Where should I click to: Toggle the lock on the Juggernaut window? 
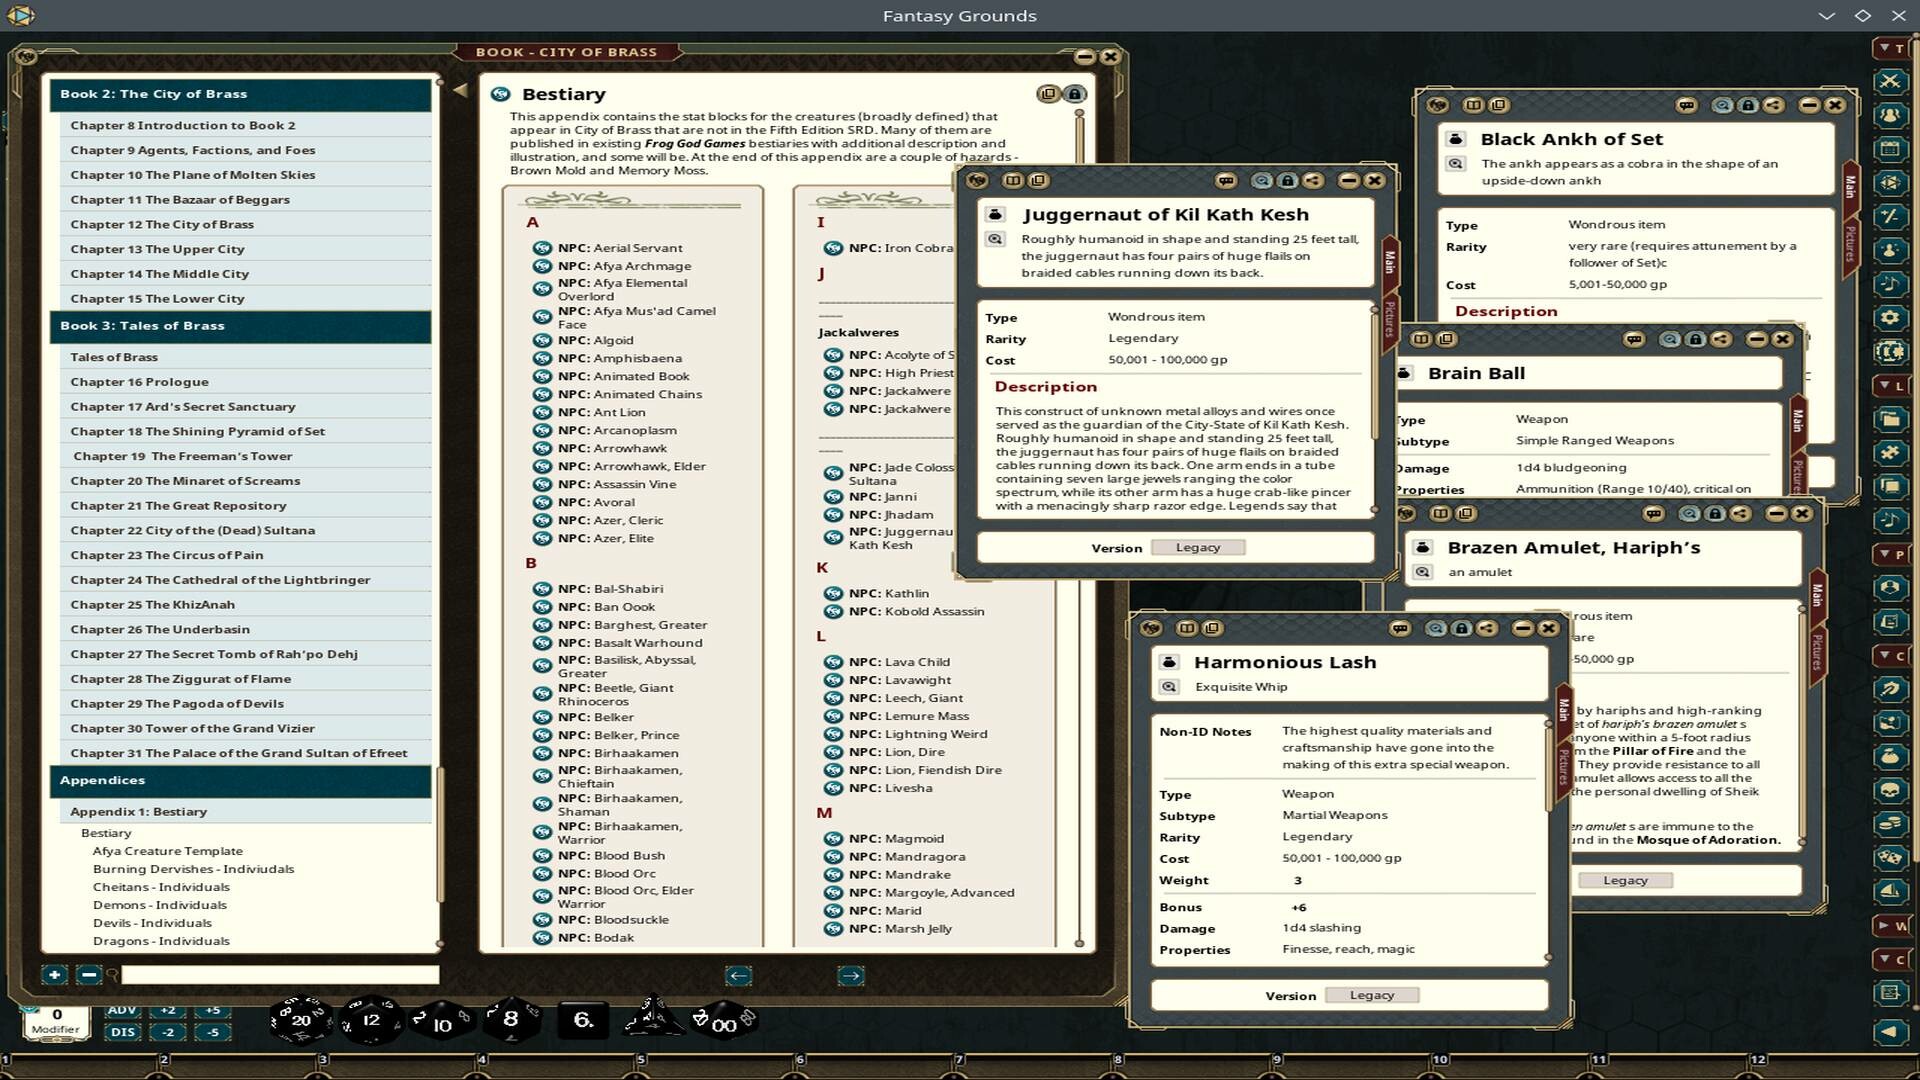tap(1288, 181)
